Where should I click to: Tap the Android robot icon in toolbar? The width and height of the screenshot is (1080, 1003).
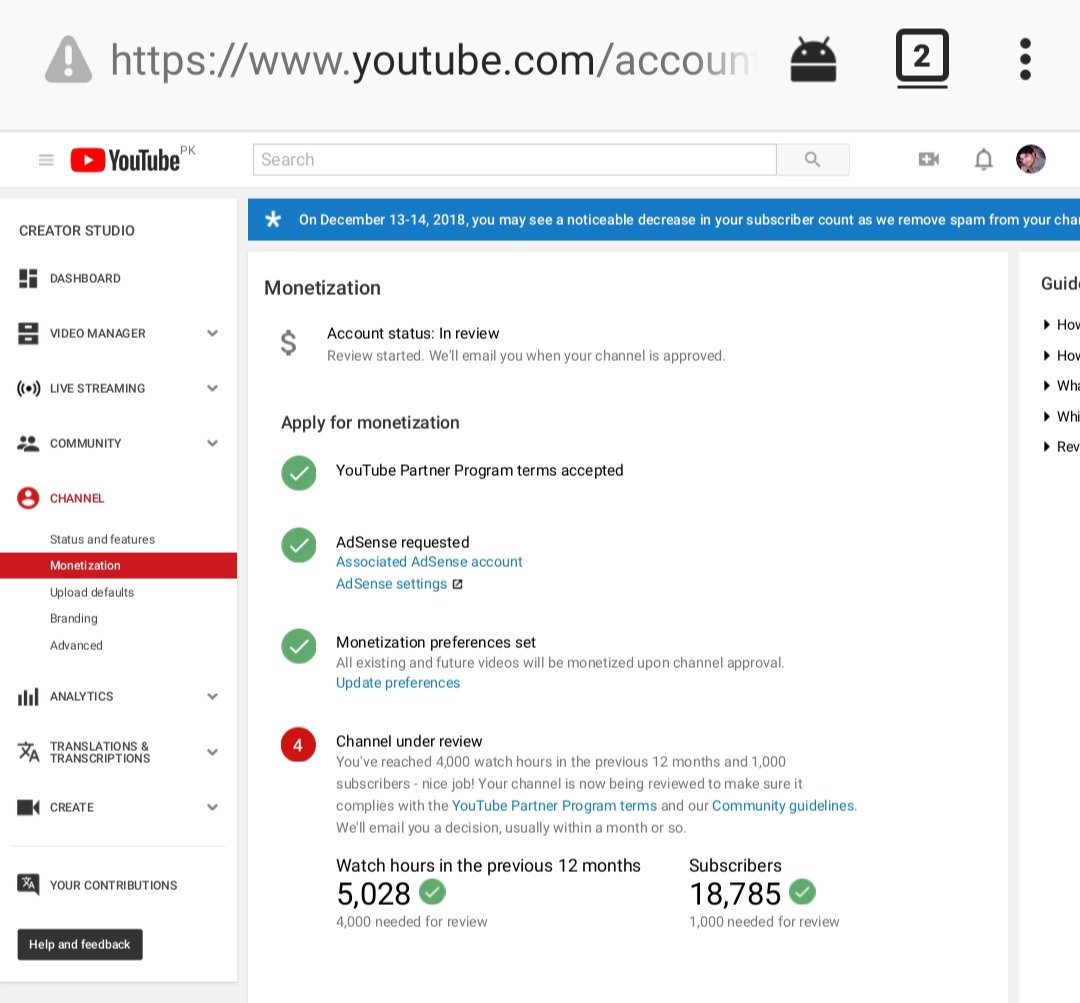(813, 60)
